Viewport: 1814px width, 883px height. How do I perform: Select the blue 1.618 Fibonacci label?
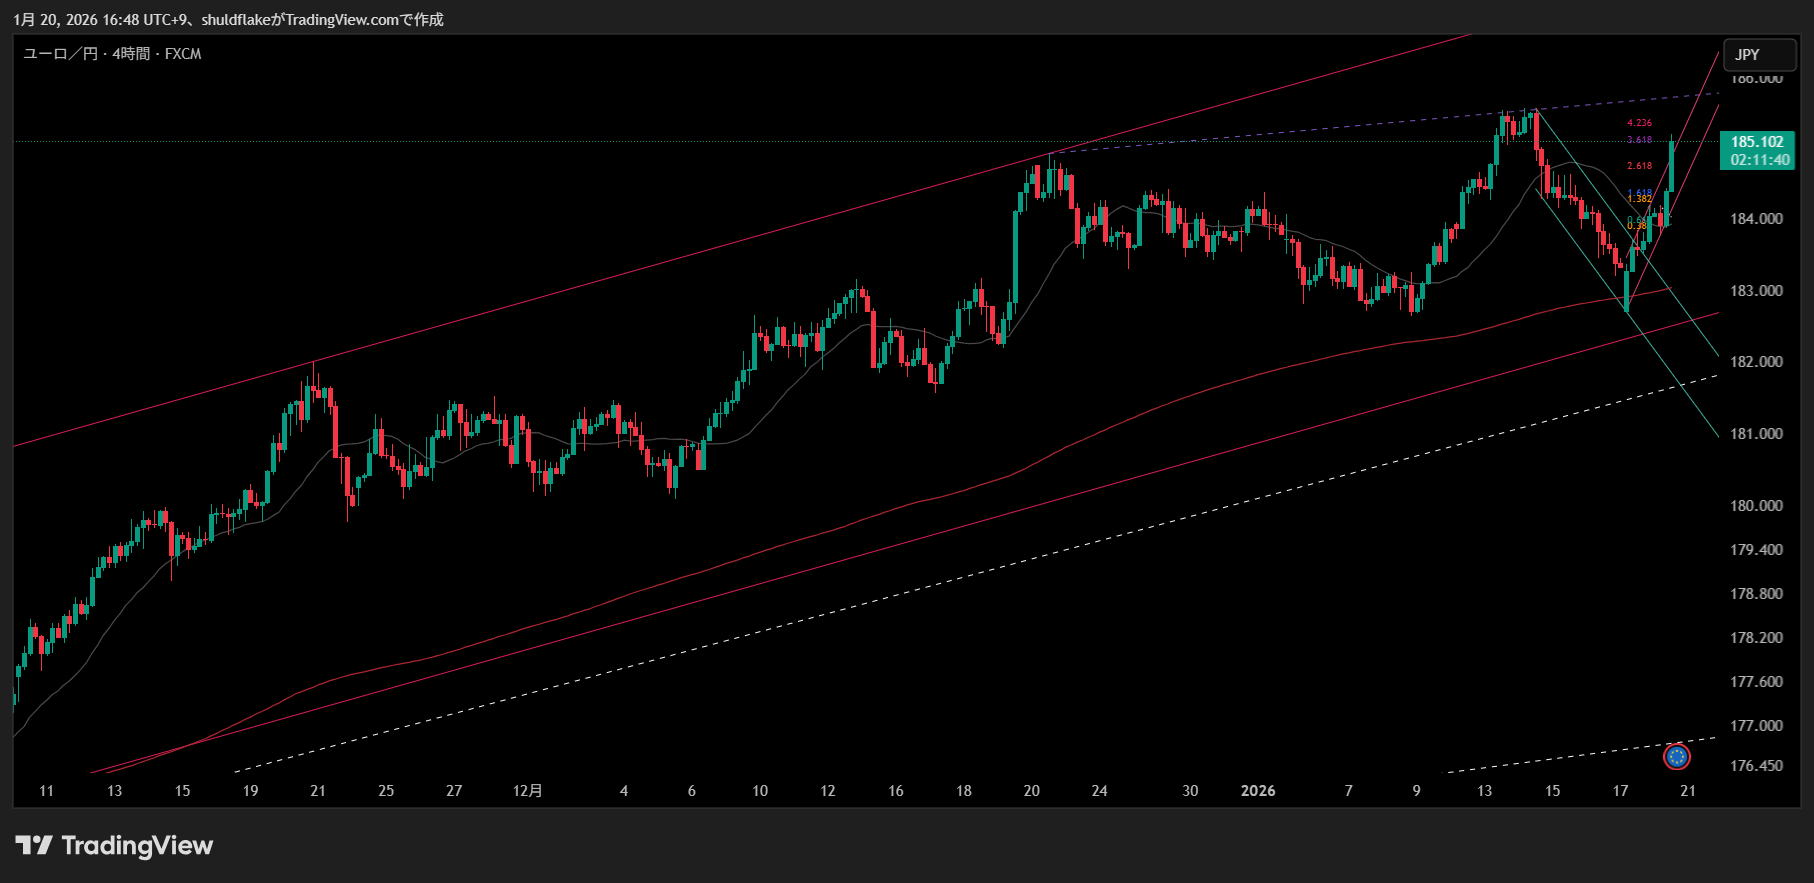1639,192
